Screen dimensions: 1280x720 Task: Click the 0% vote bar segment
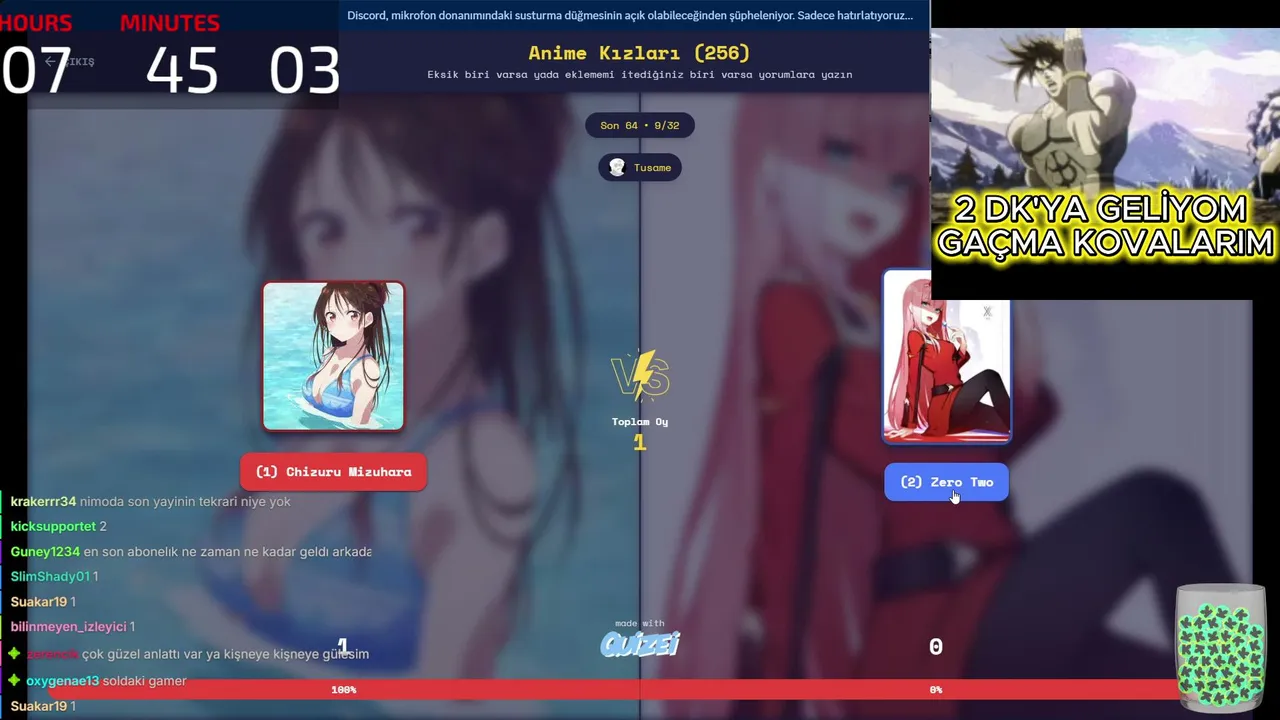coord(936,689)
